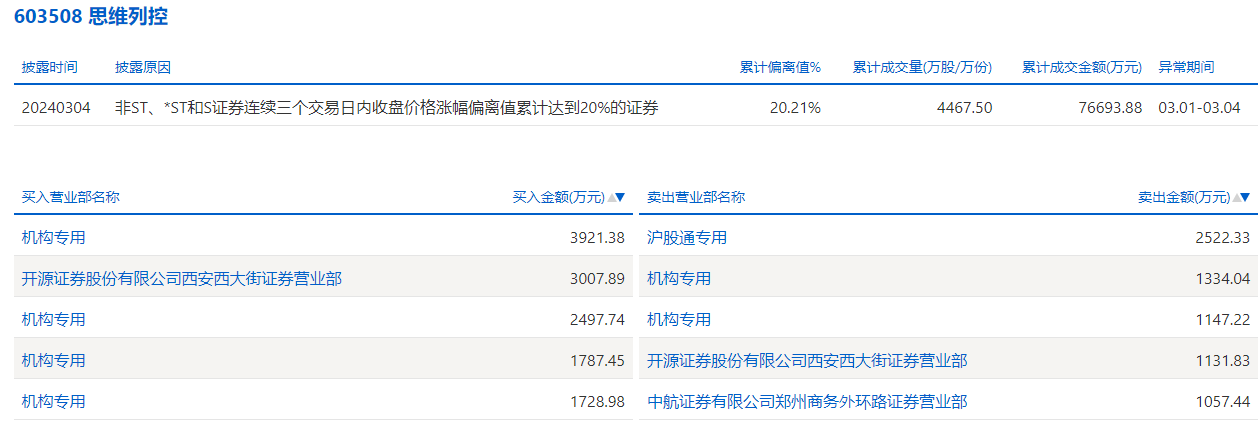Click the 累计偏离值% value 20.21%
Image resolution: width=1260 pixels, height=431 pixels.
(x=795, y=108)
